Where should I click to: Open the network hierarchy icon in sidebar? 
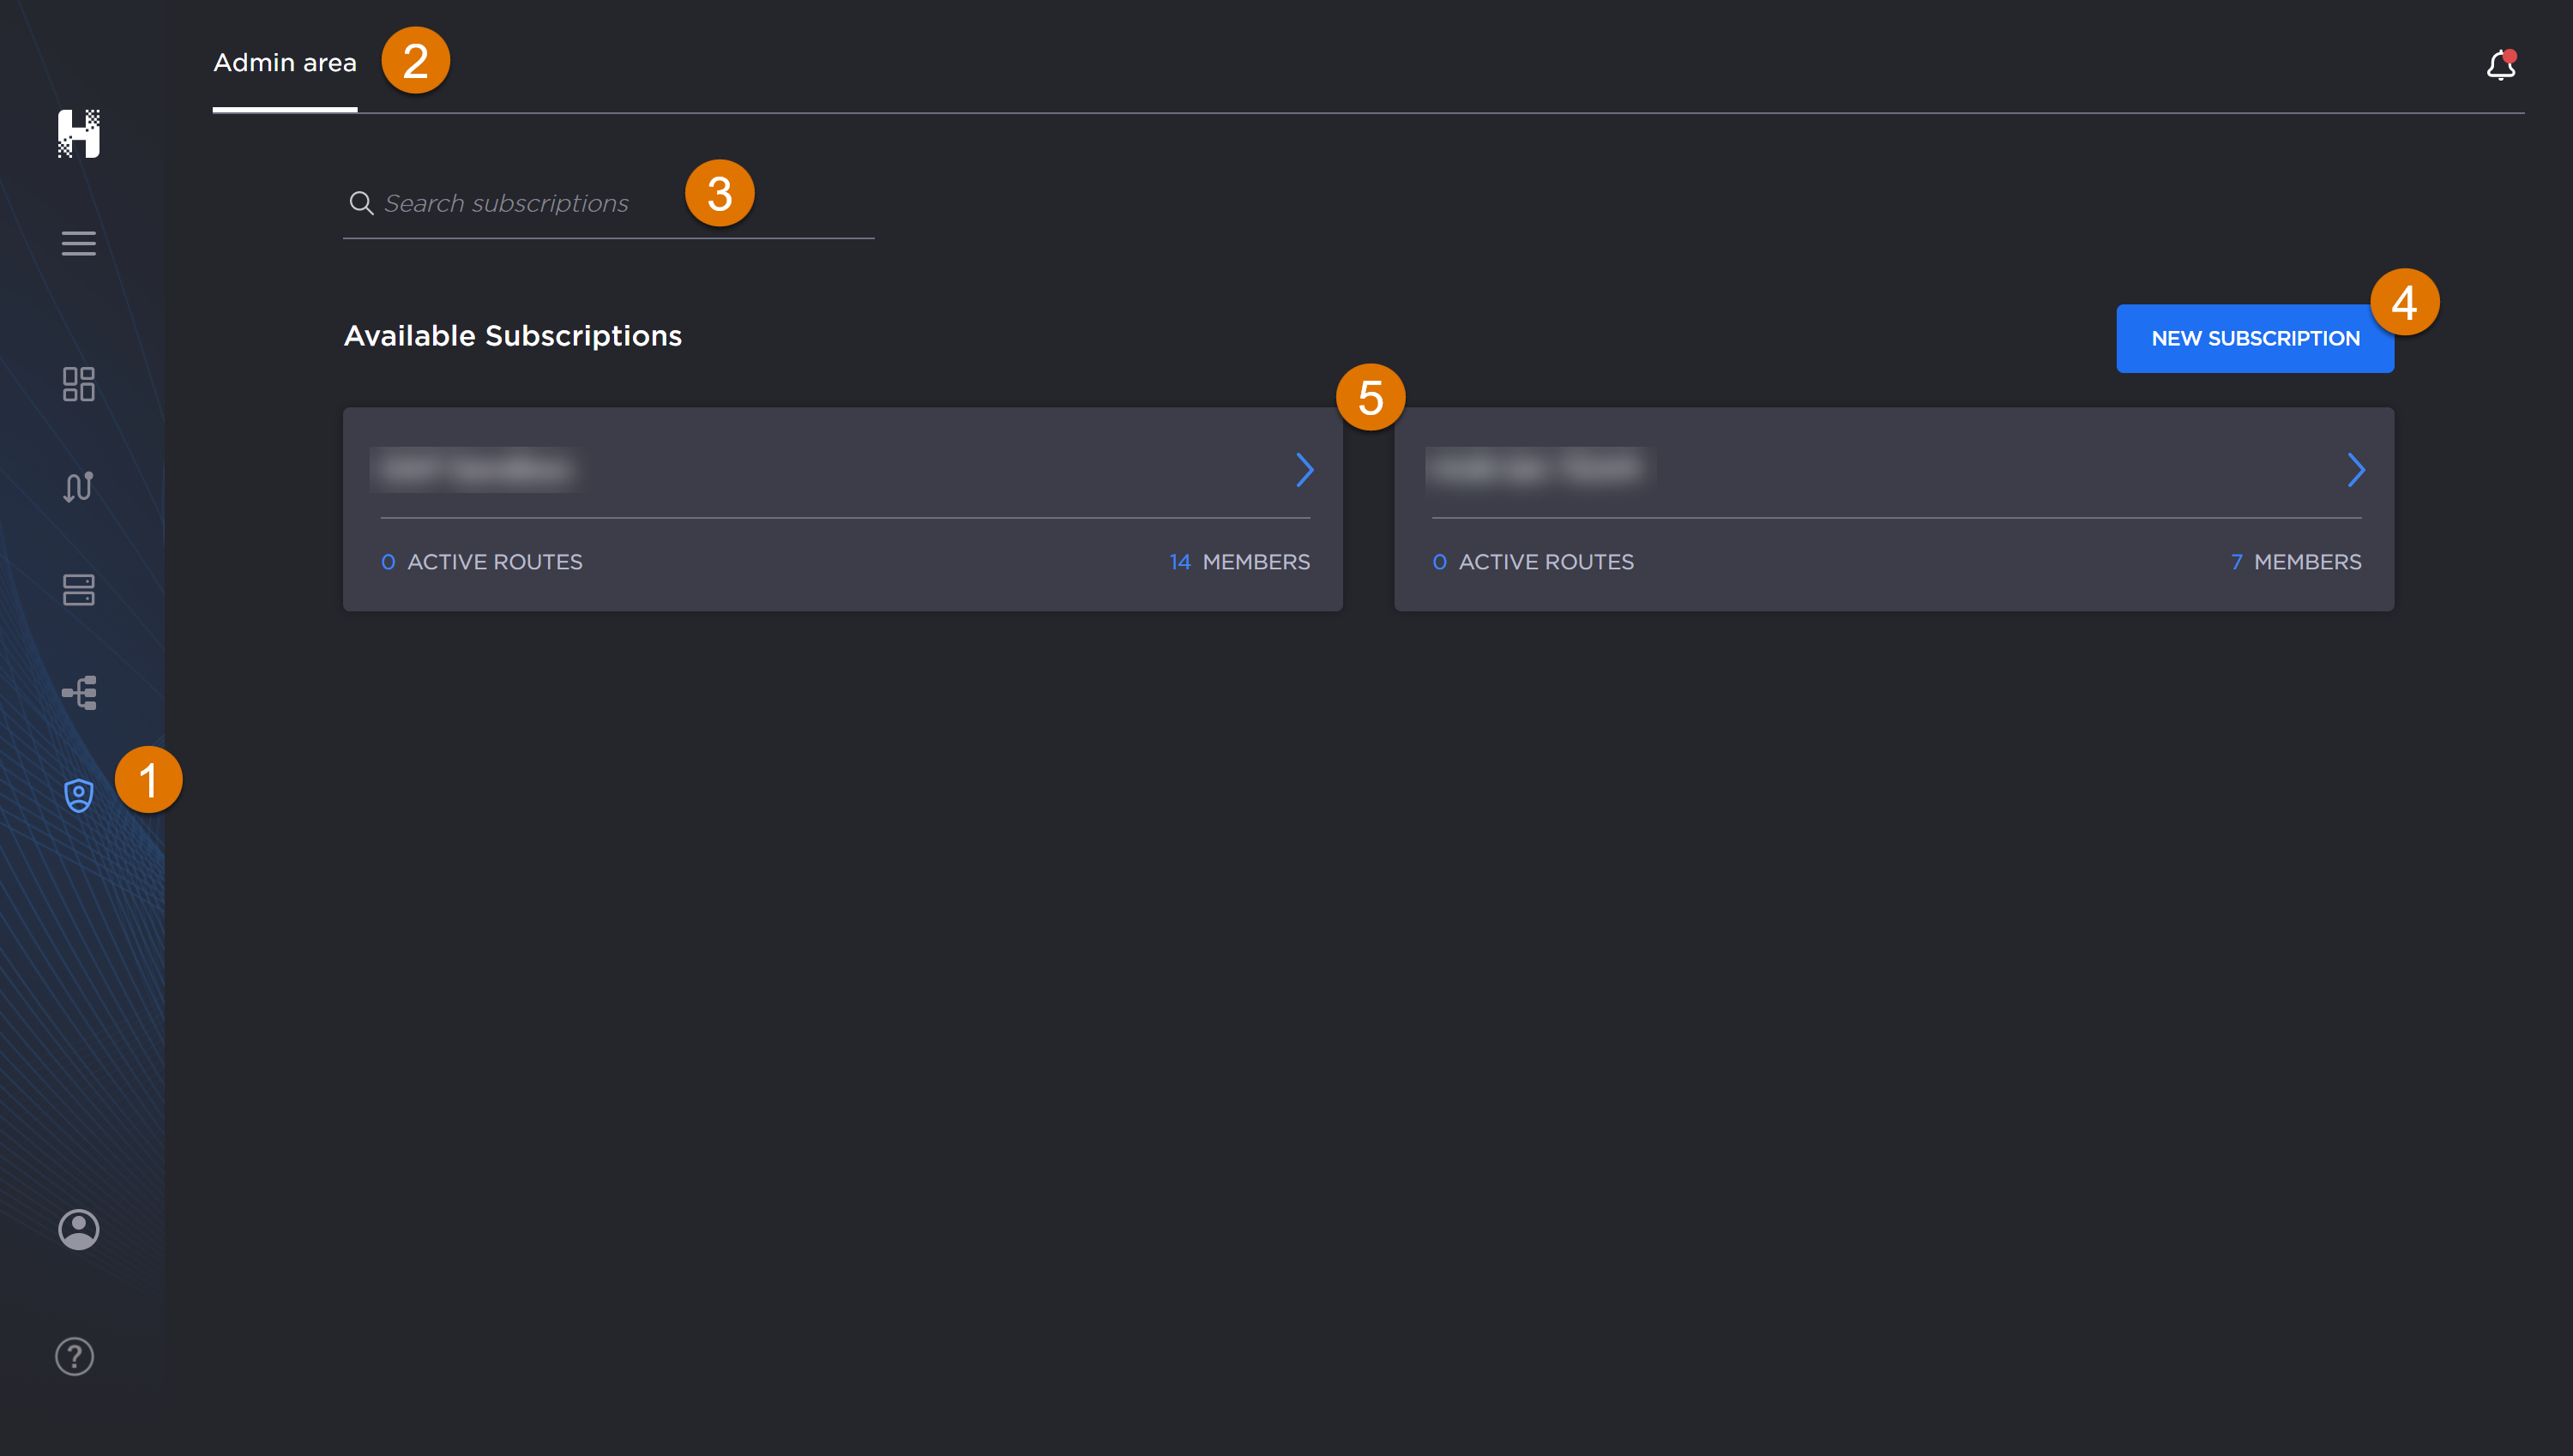[x=78, y=692]
